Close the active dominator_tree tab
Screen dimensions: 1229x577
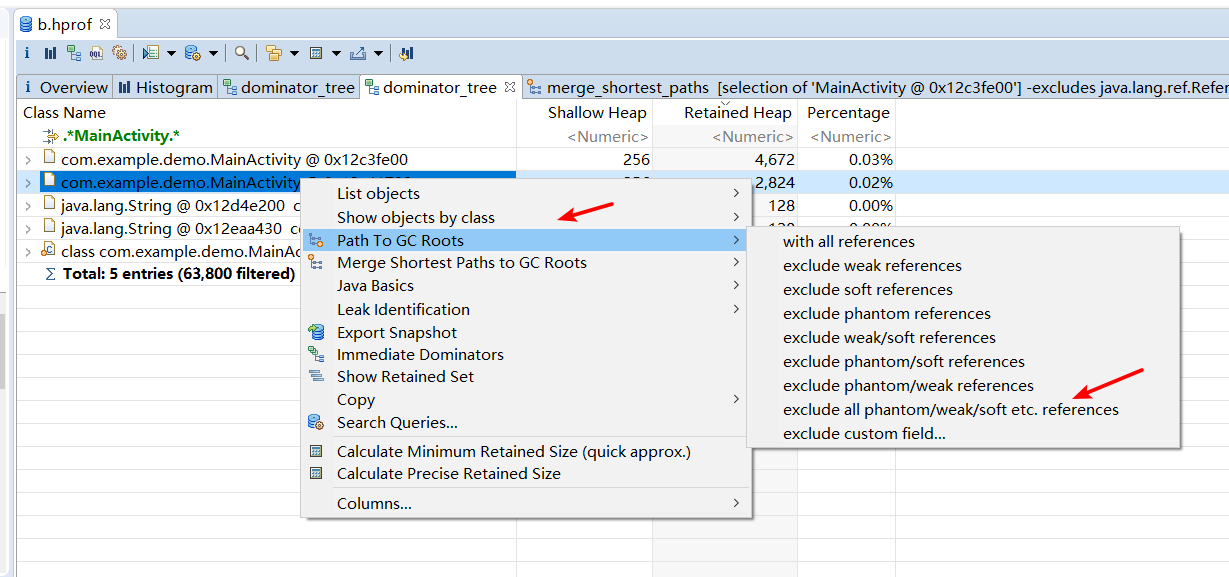point(510,87)
